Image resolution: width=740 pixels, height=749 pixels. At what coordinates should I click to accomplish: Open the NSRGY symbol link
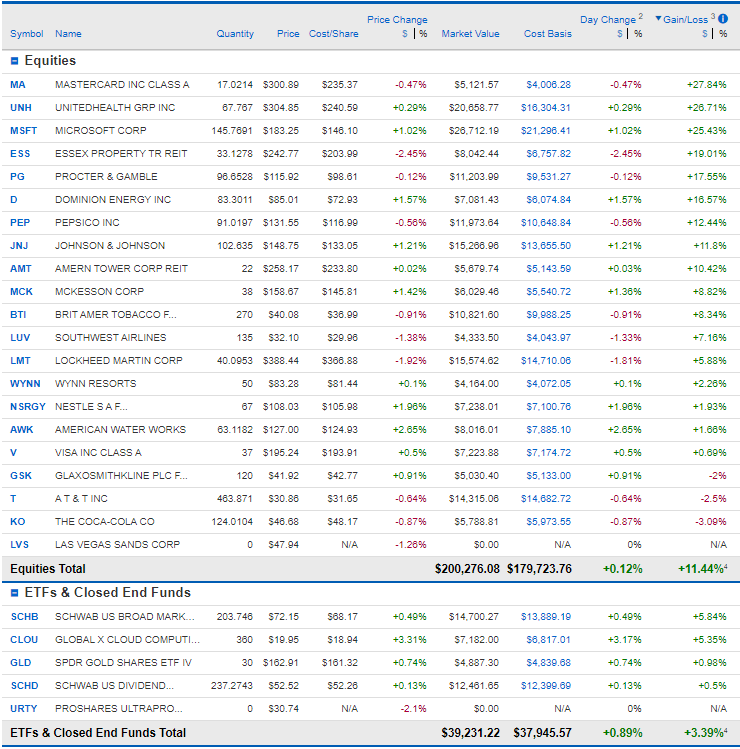[x=28, y=407]
